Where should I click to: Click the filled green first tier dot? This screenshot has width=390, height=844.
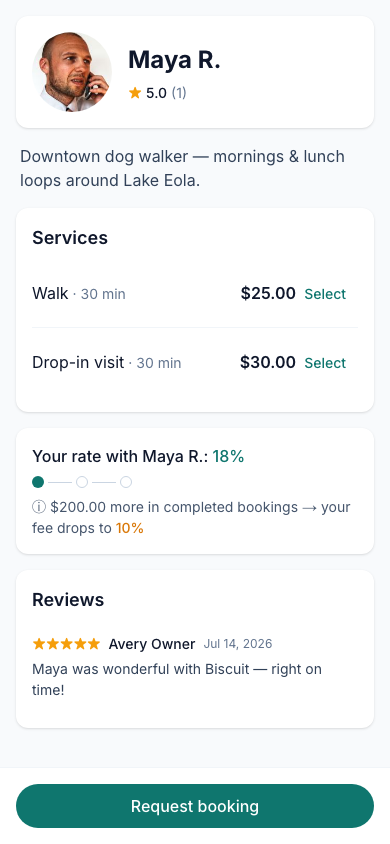click(38, 482)
